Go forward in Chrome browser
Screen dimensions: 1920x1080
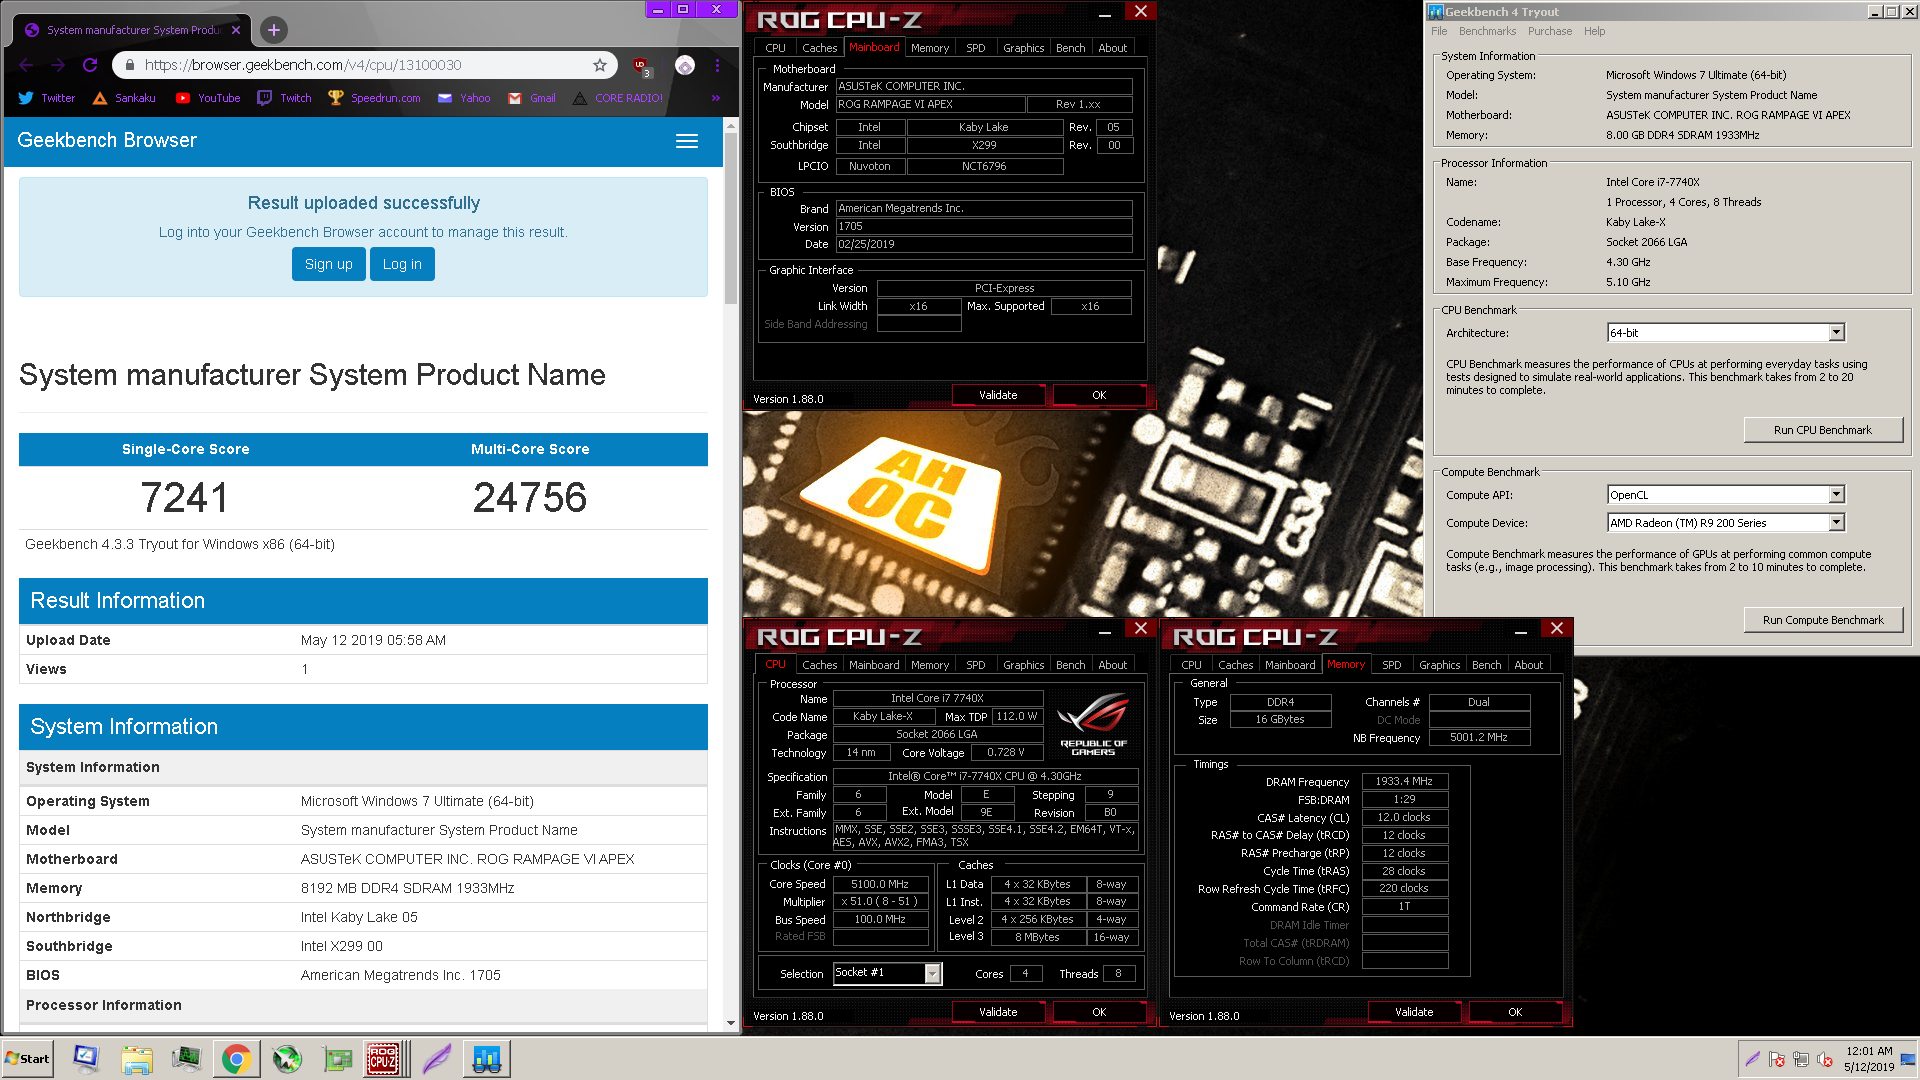click(58, 65)
